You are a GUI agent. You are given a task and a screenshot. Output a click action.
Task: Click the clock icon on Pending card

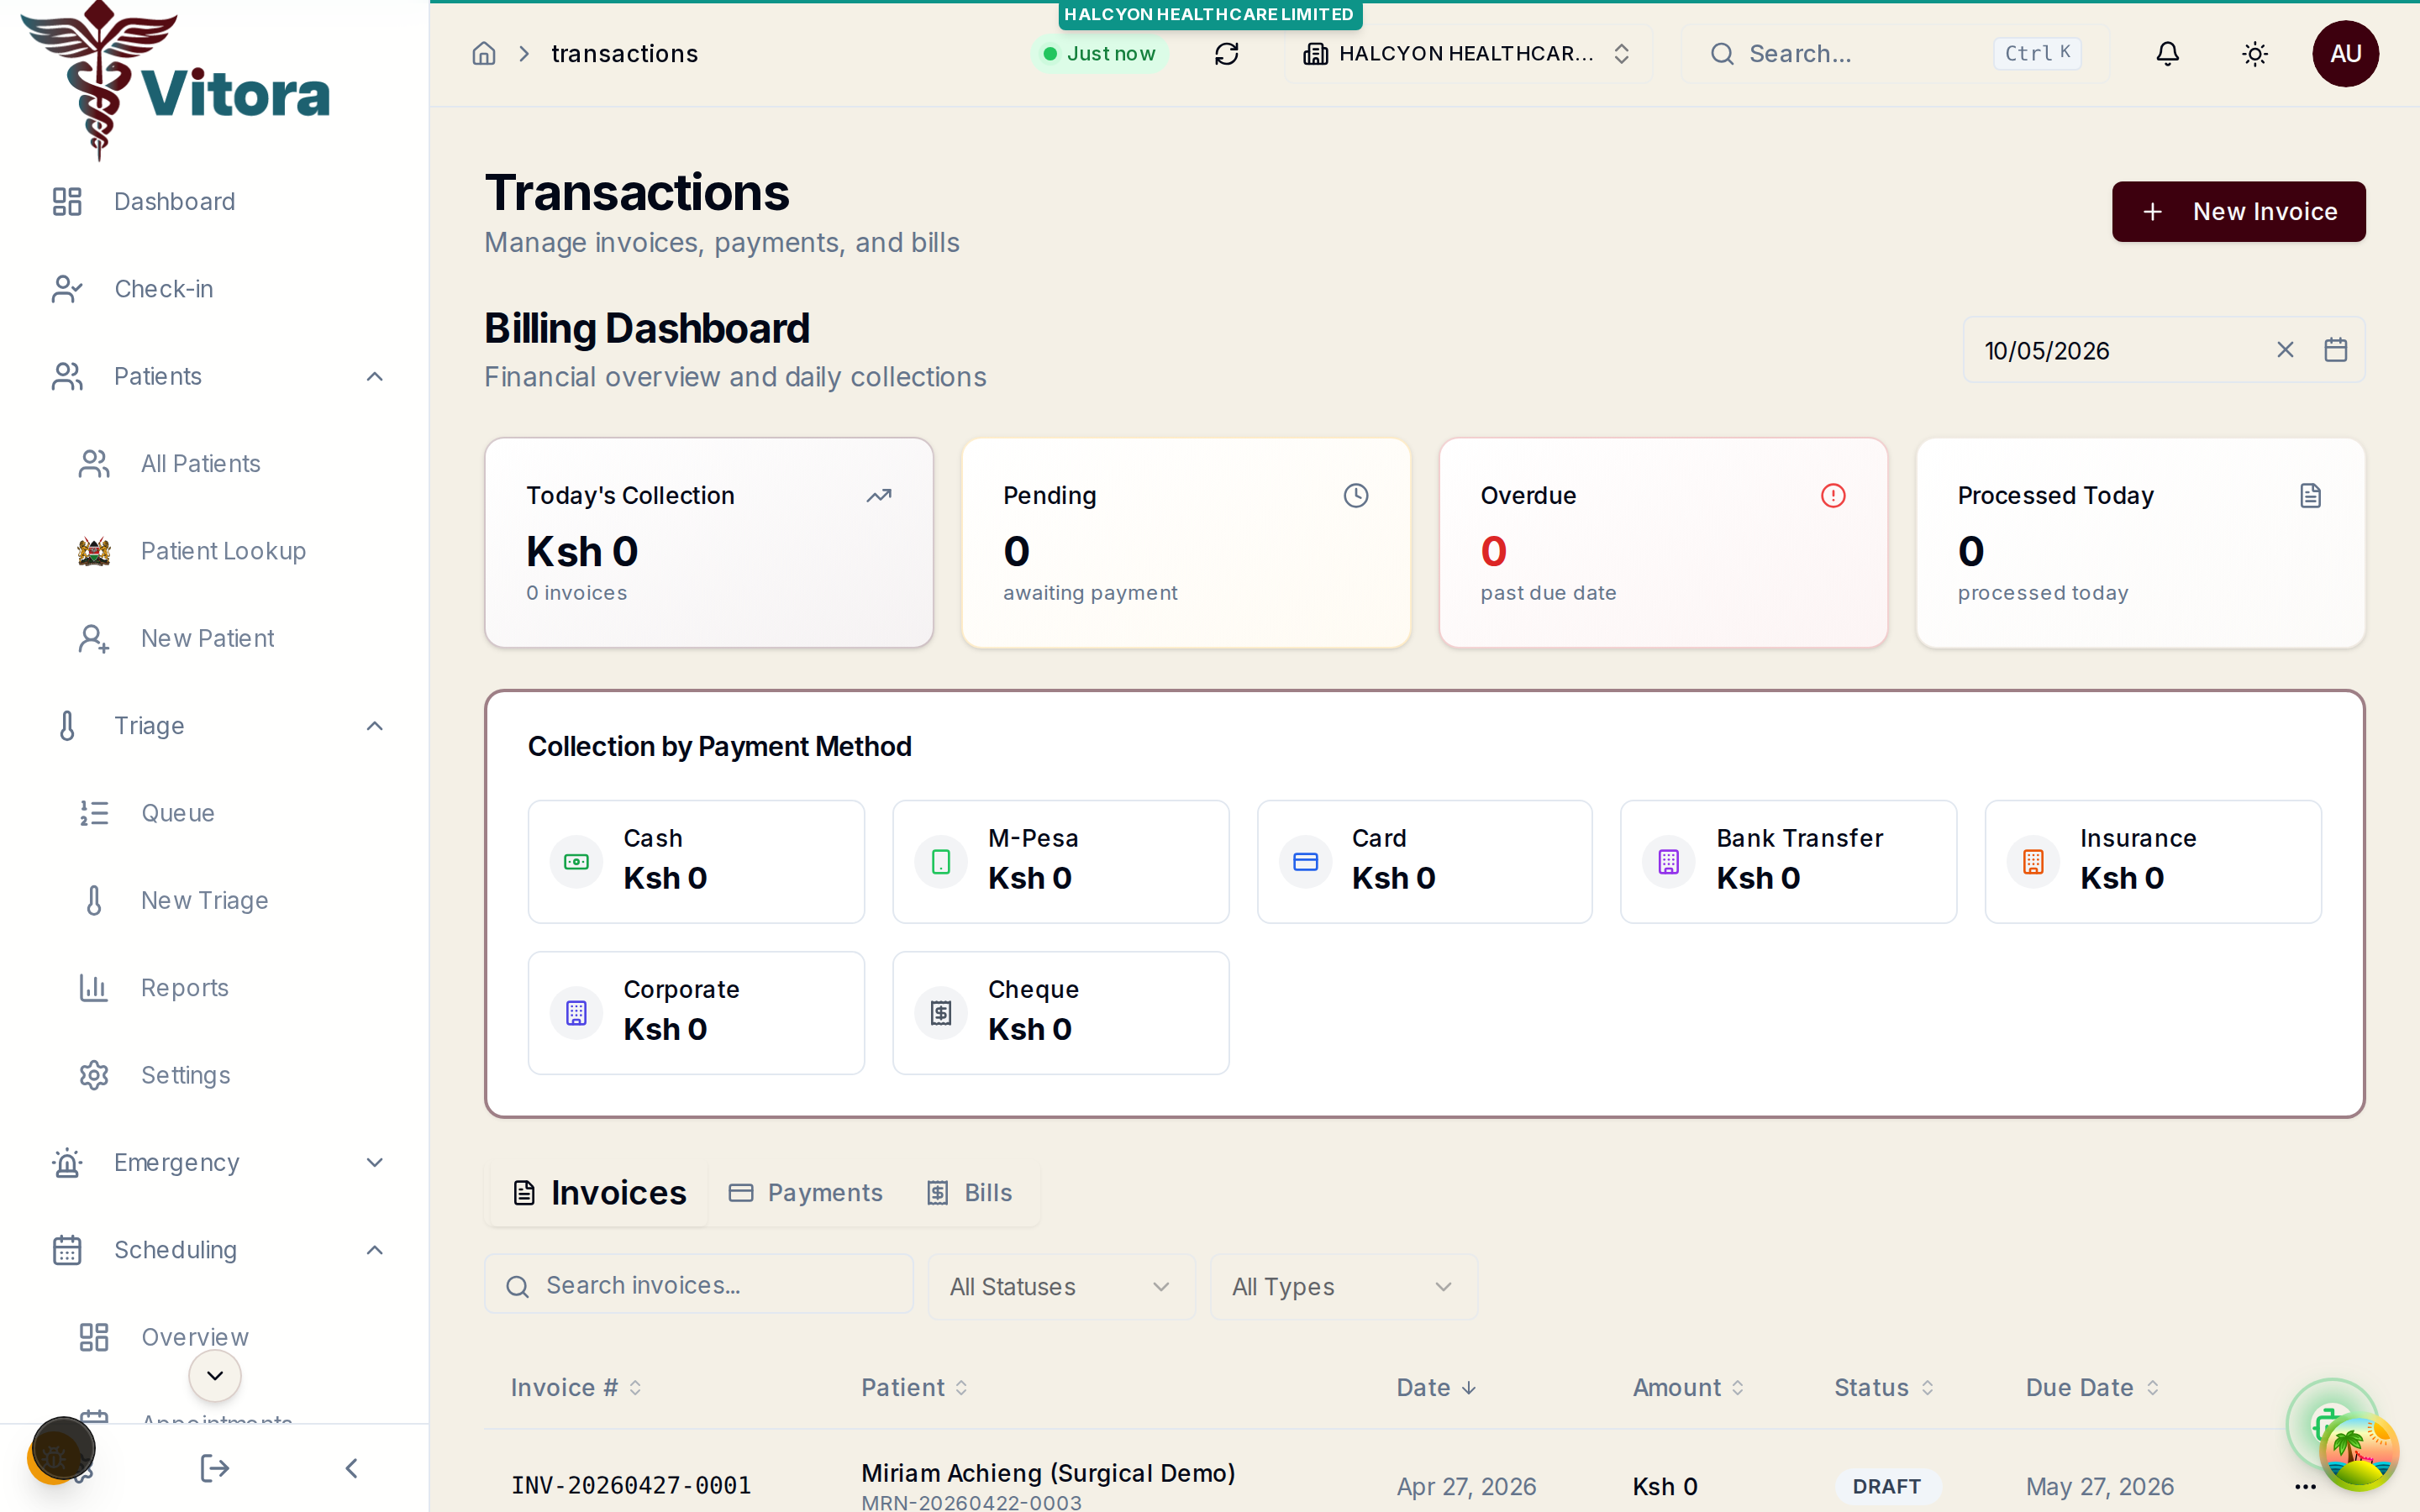click(x=1355, y=496)
